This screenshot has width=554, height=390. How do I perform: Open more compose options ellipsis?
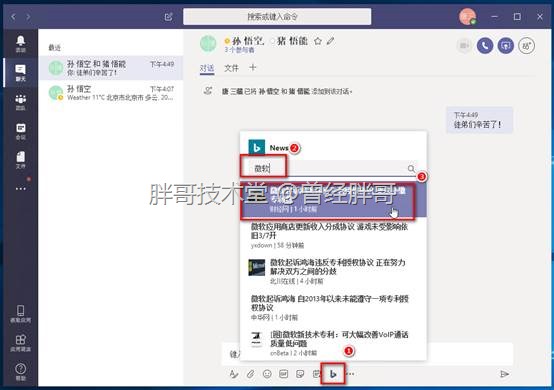click(x=350, y=374)
